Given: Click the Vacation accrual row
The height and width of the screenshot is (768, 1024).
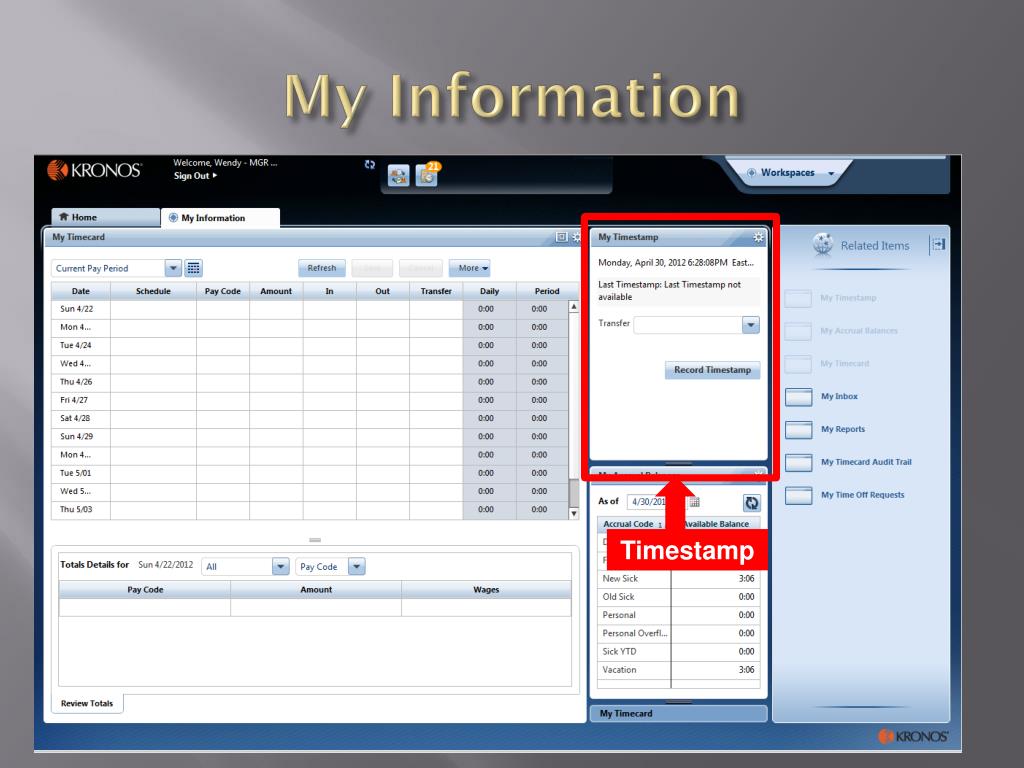Looking at the screenshot, I should click(x=679, y=670).
